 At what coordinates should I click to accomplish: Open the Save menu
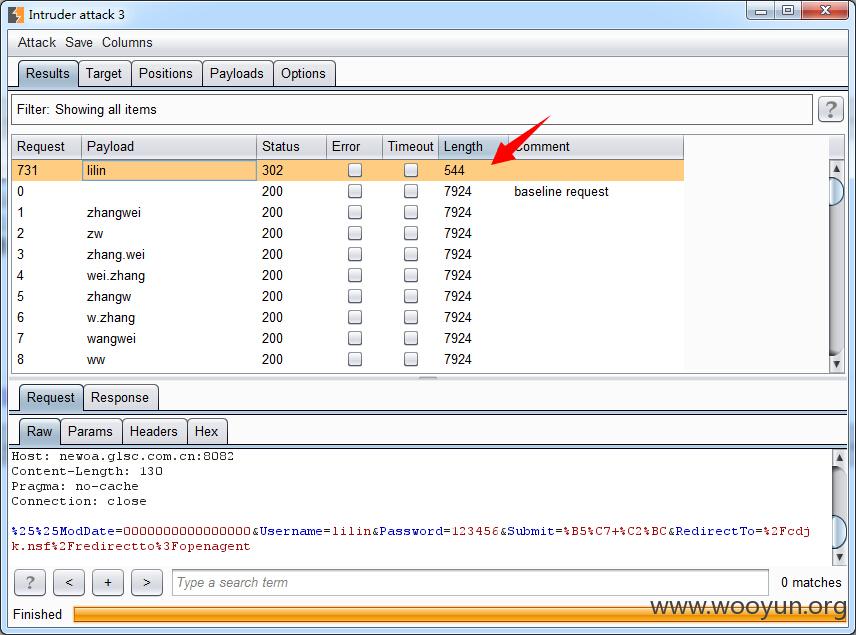coord(79,43)
